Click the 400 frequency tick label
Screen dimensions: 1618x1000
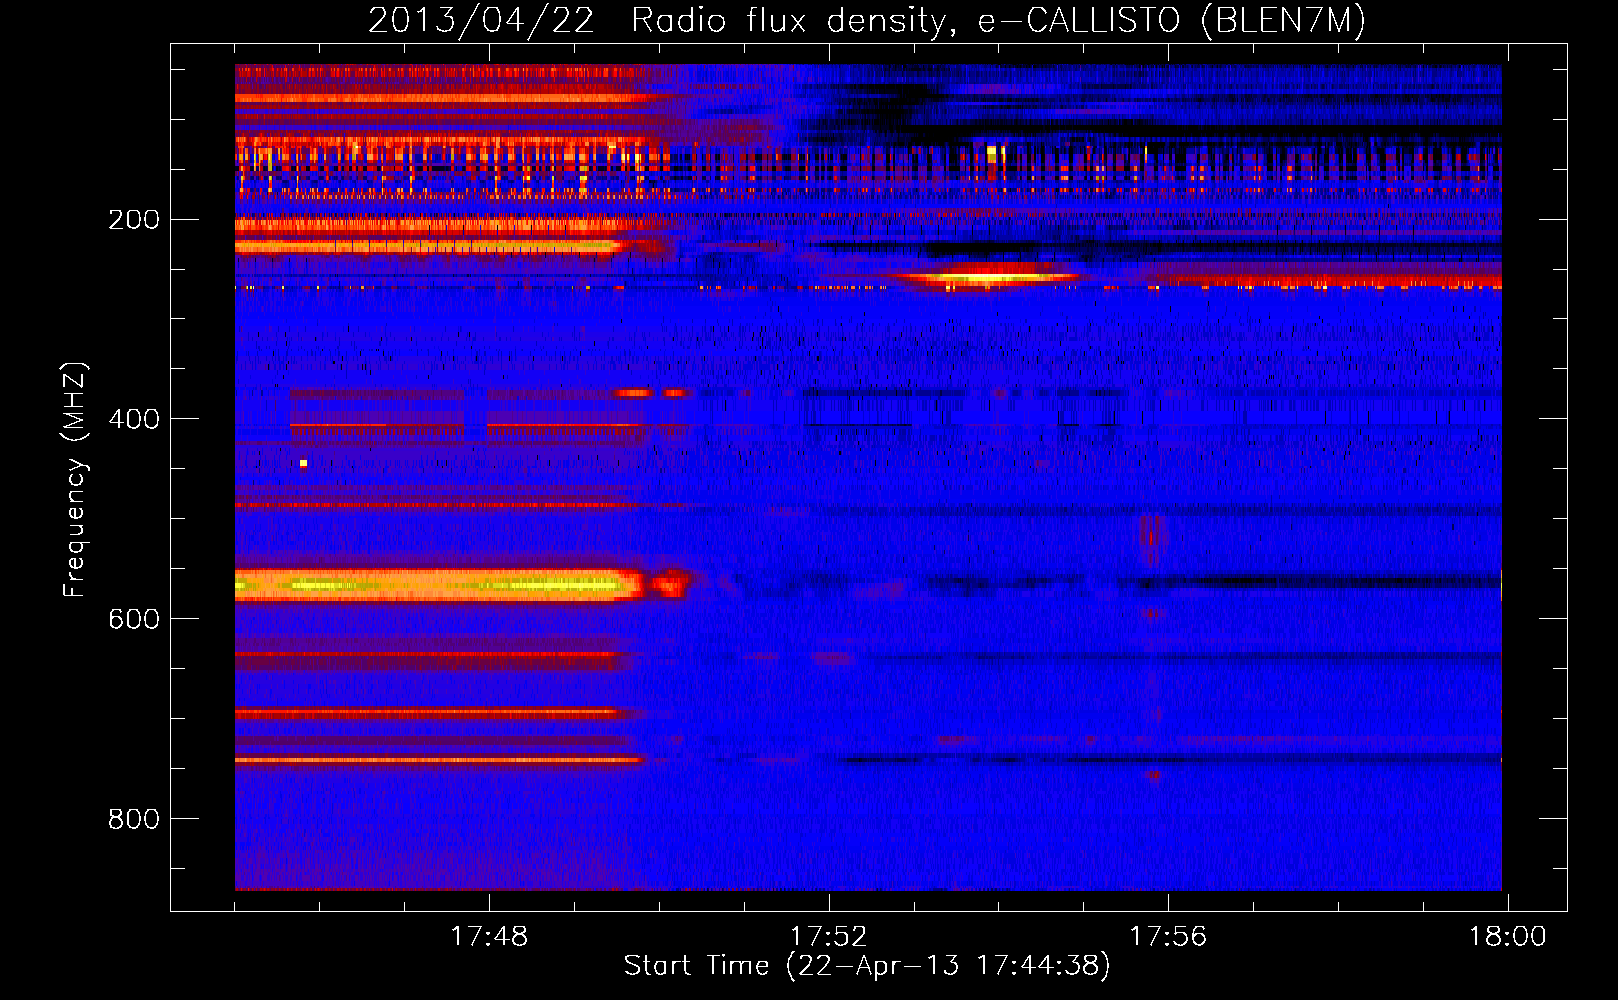tap(134, 419)
